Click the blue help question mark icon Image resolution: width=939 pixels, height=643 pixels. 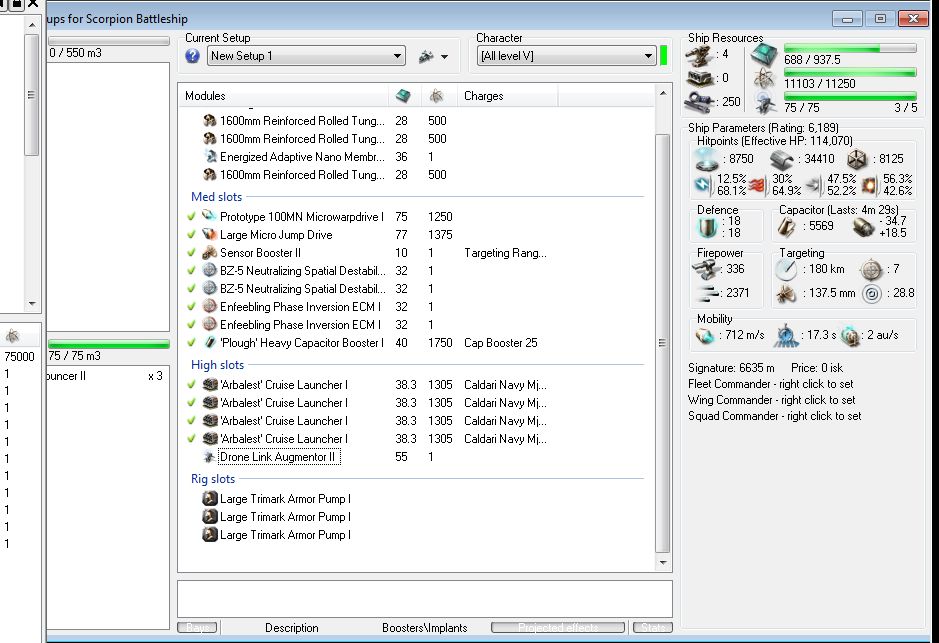192,56
